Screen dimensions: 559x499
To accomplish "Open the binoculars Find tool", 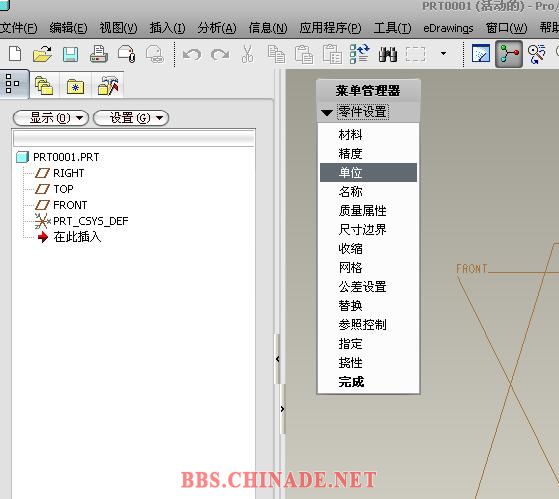I will coord(388,54).
